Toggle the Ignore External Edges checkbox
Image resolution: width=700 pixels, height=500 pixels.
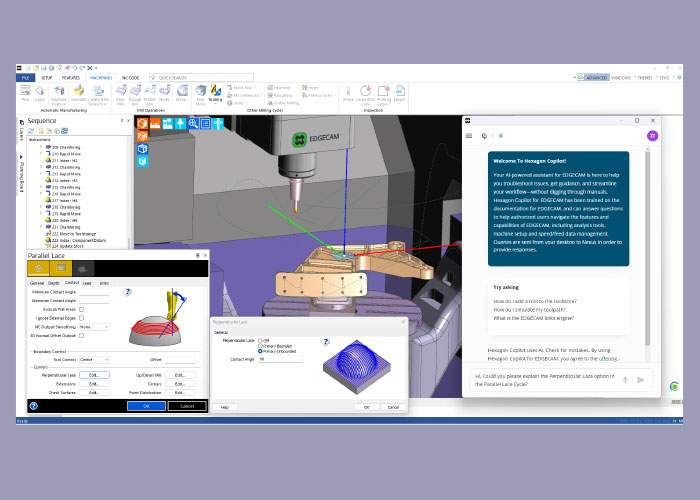point(81,318)
